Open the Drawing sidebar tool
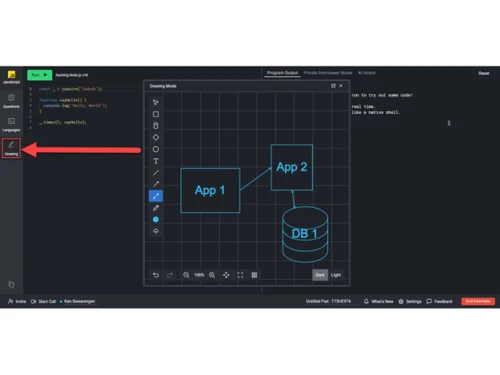Image resolution: width=500 pixels, height=375 pixels. tap(11, 148)
